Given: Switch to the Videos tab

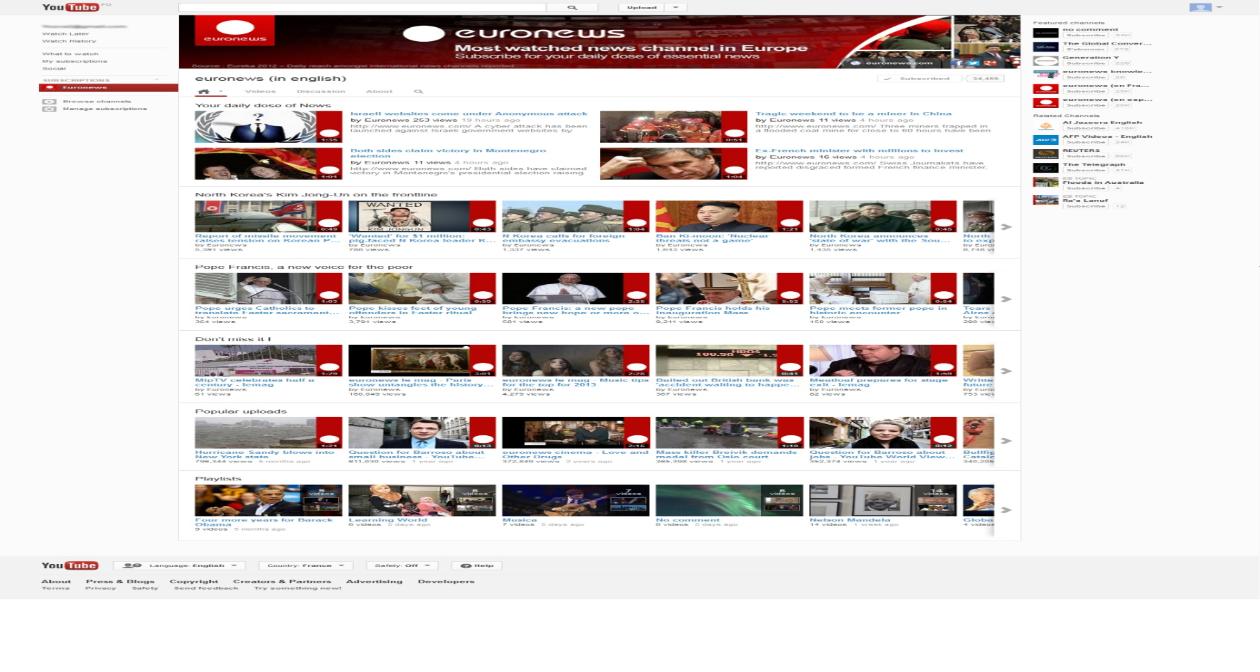Looking at the screenshot, I should click(260, 91).
